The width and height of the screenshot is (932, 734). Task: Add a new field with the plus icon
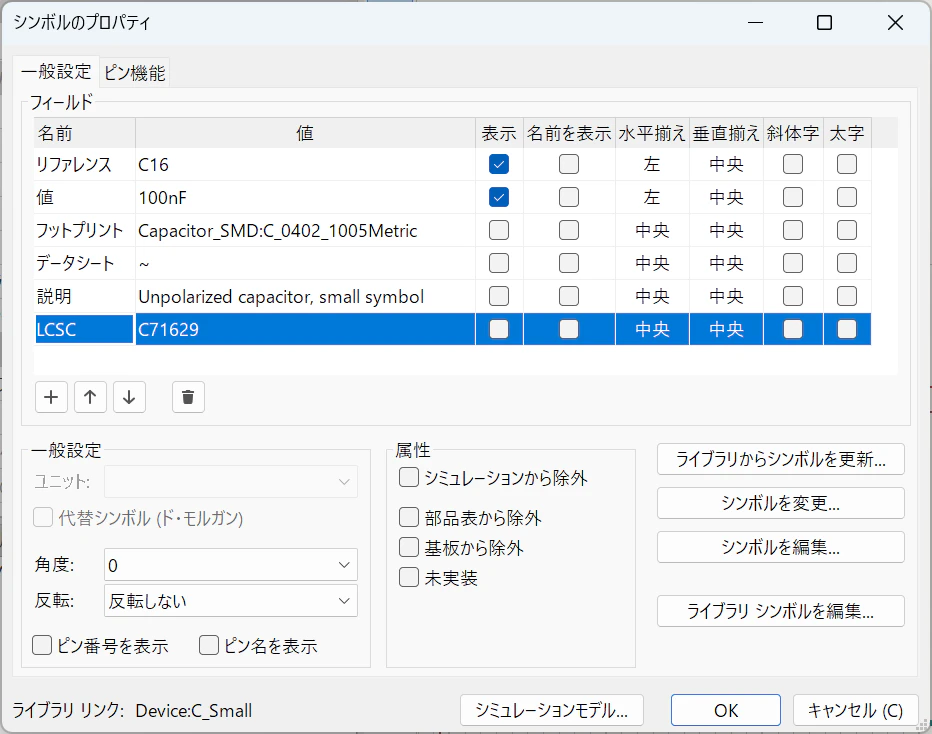[51, 397]
